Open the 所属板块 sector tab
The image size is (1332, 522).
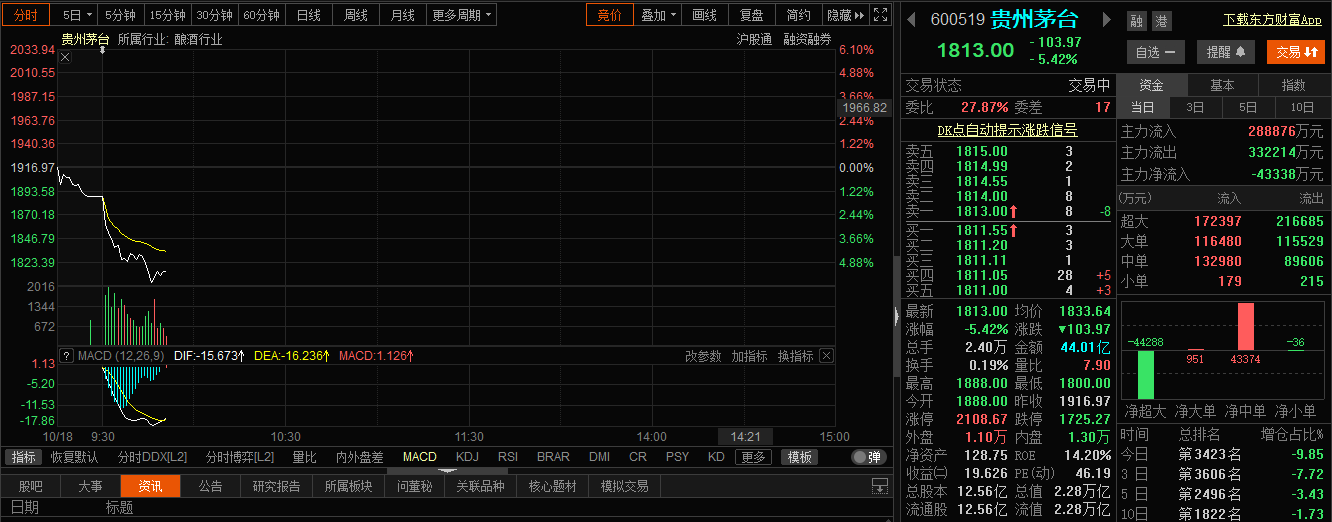(x=348, y=486)
